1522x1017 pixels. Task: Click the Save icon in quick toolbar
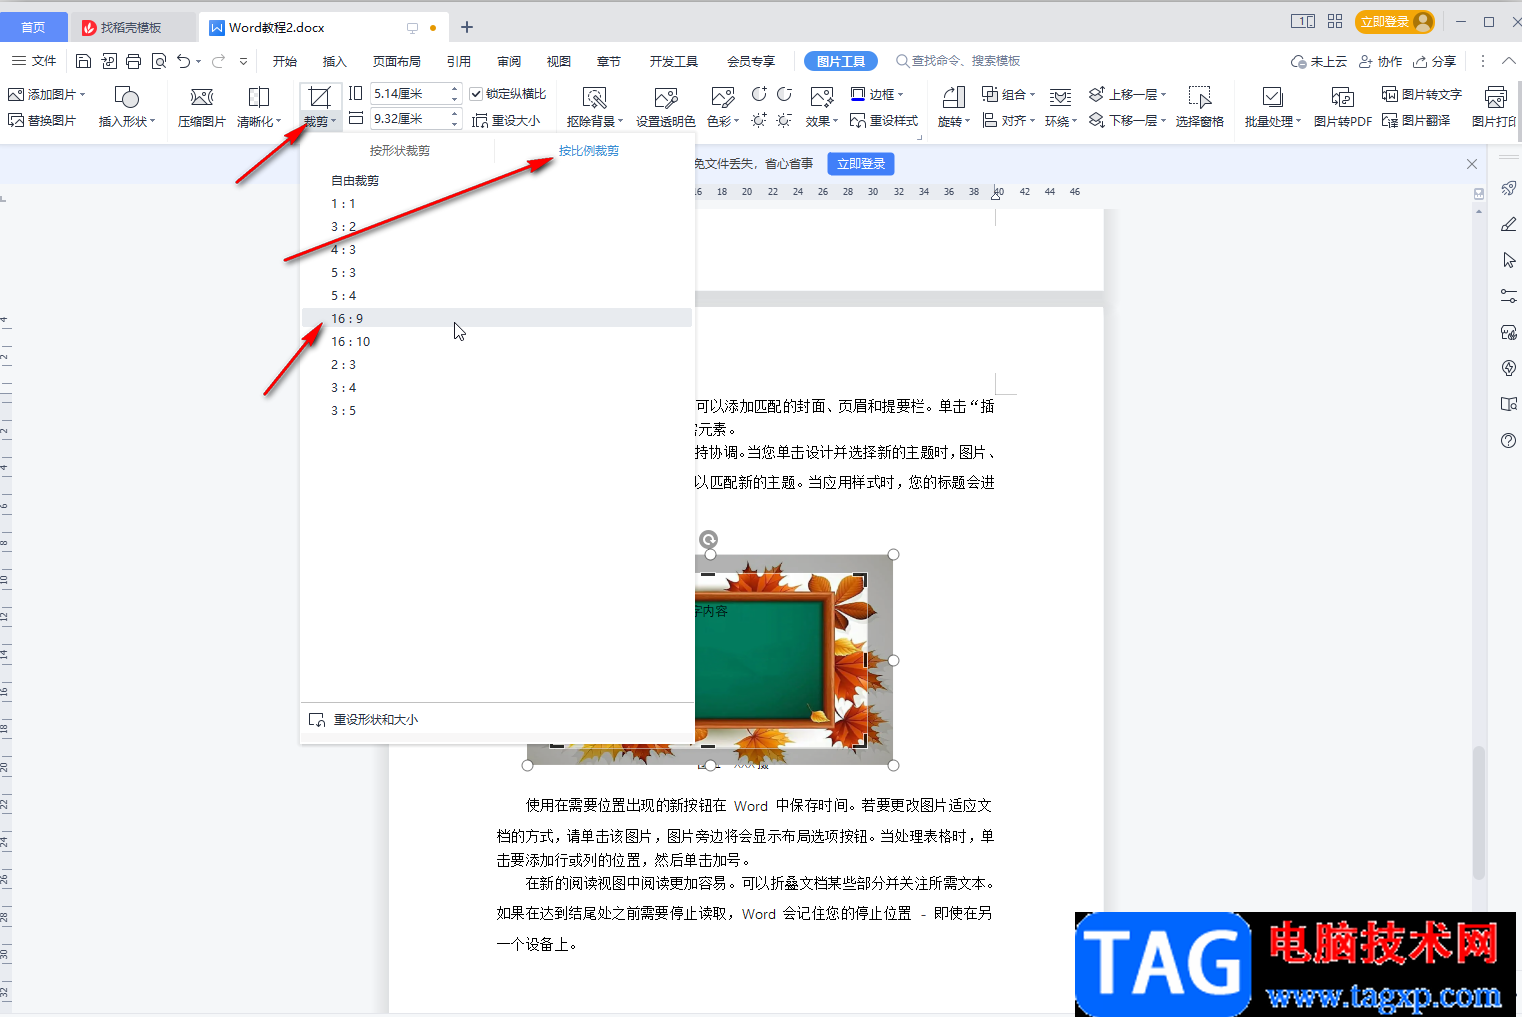click(x=84, y=61)
